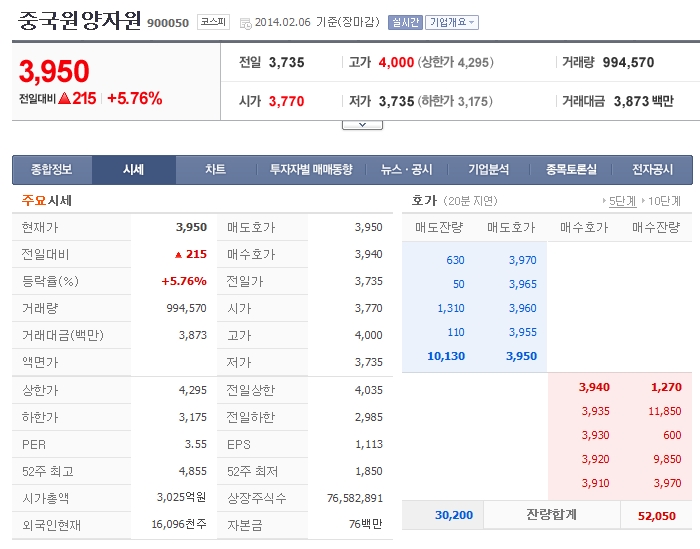Switch to the 종합정보 tab
This screenshot has height=549, width=700.
point(52,170)
